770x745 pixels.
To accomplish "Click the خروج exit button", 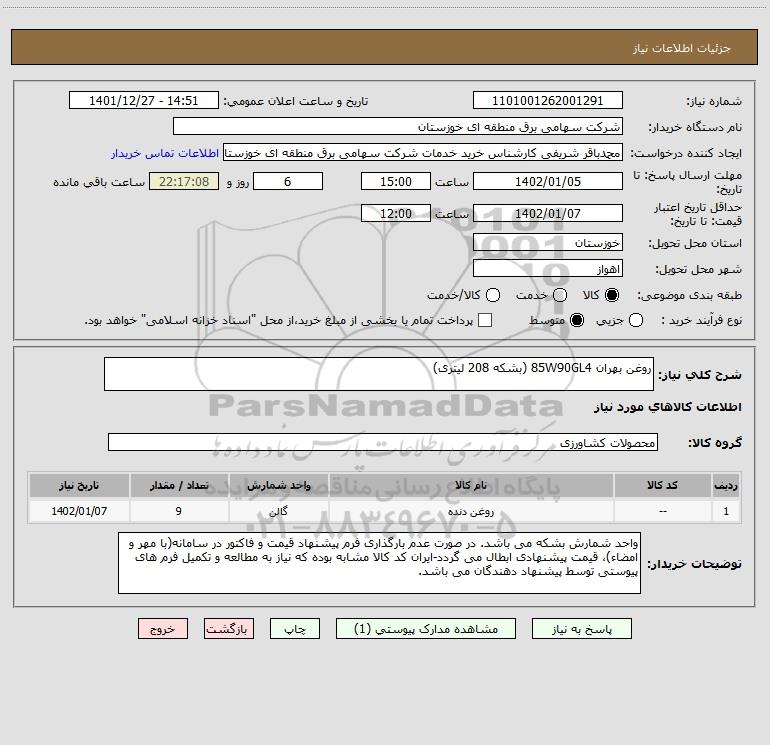I will click(x=163, y=629).
